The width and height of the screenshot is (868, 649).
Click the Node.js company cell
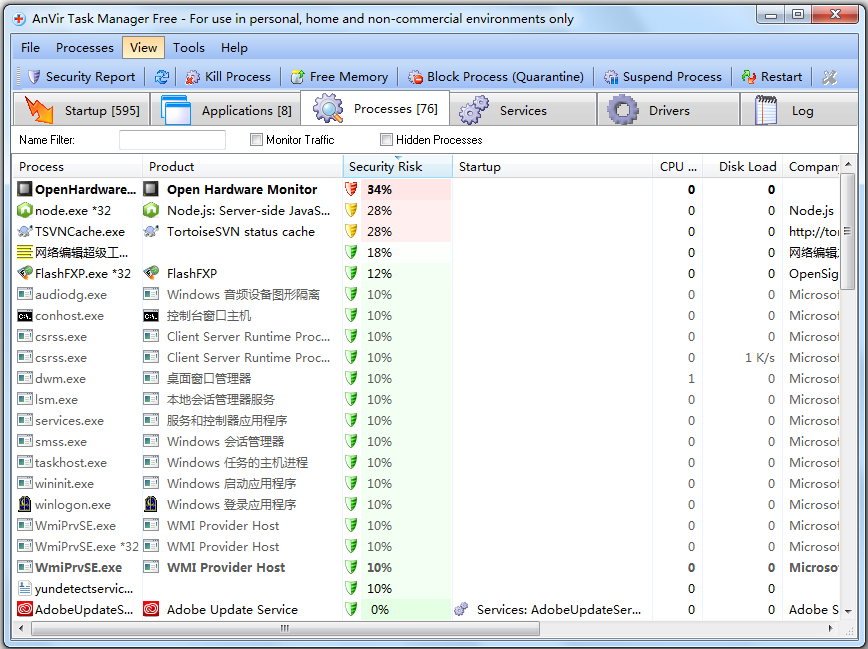click(811, 210)
